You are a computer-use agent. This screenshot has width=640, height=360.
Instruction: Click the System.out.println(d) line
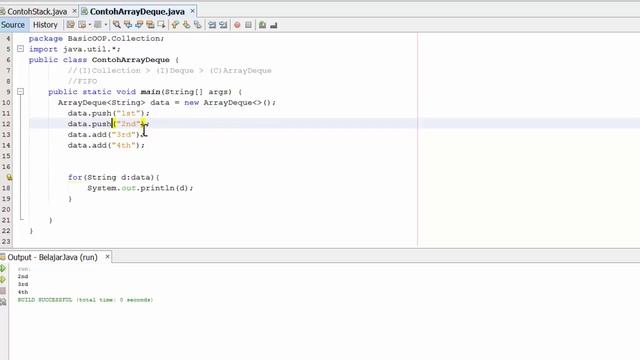click(140, 188)
